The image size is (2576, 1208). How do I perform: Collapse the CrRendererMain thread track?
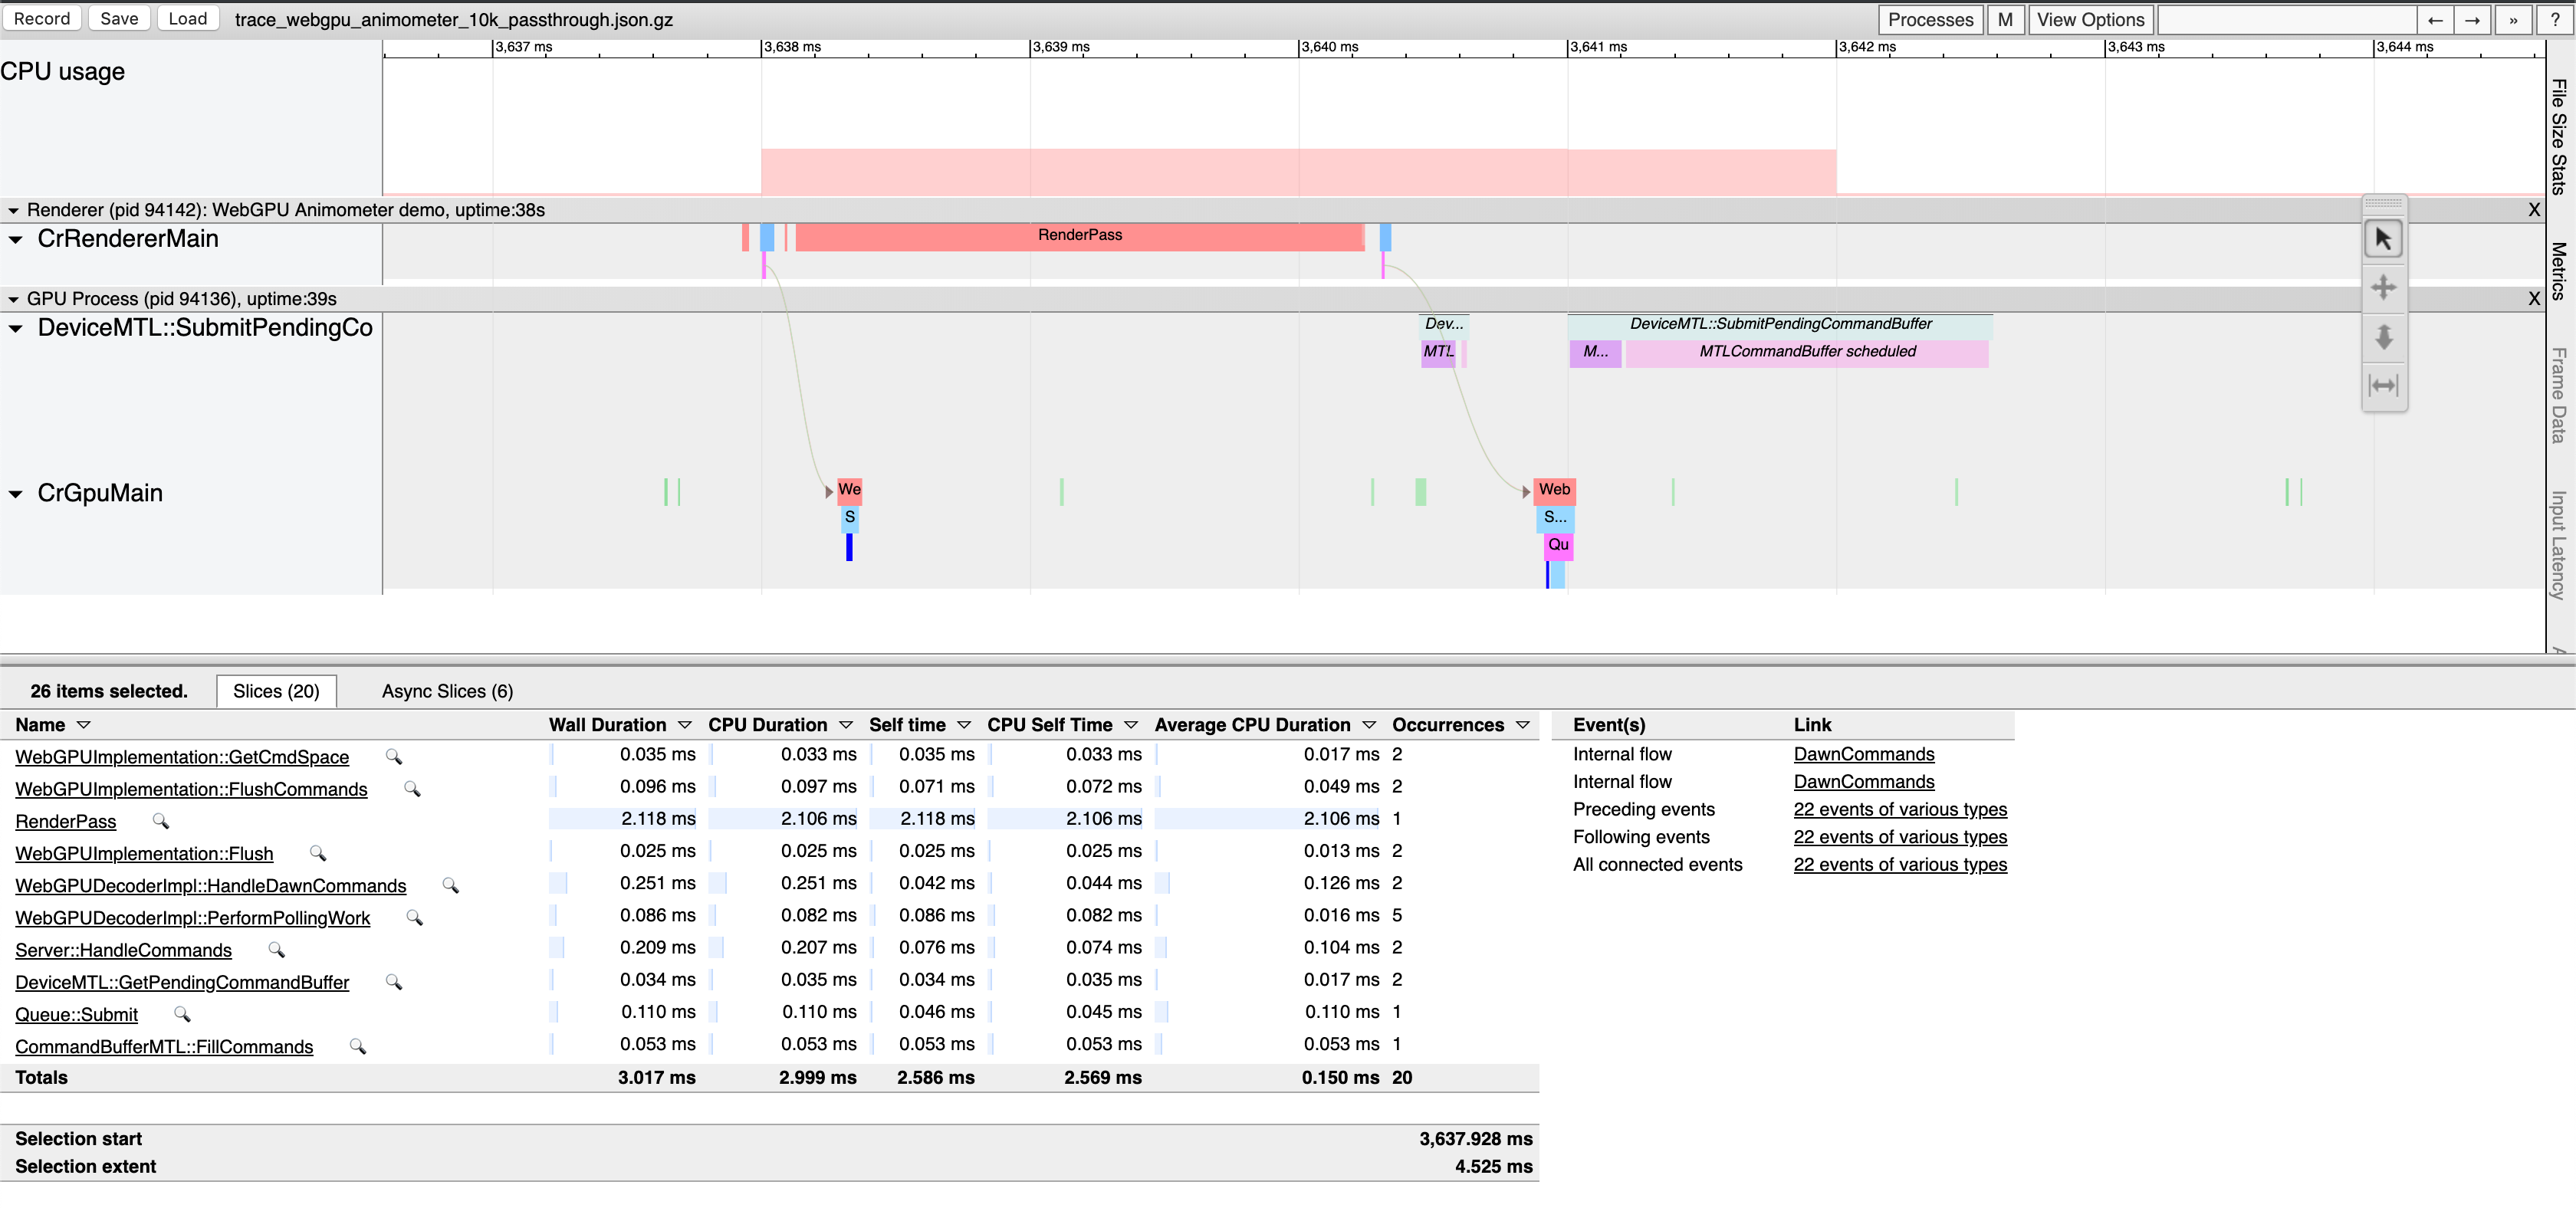click(14, 238)
